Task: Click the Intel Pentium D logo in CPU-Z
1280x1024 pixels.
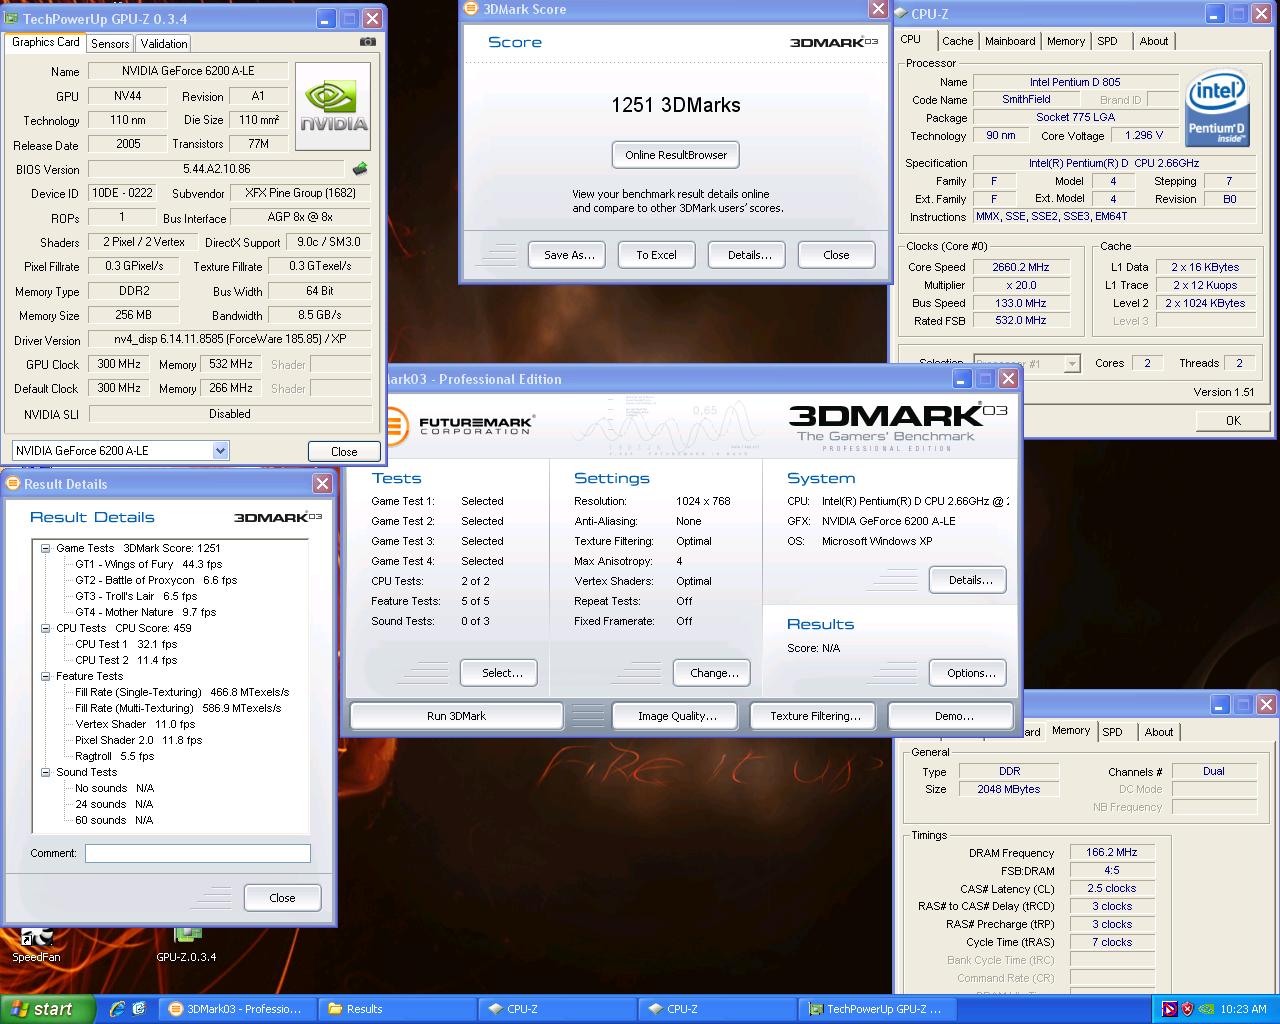Action: click(1217, 108)
